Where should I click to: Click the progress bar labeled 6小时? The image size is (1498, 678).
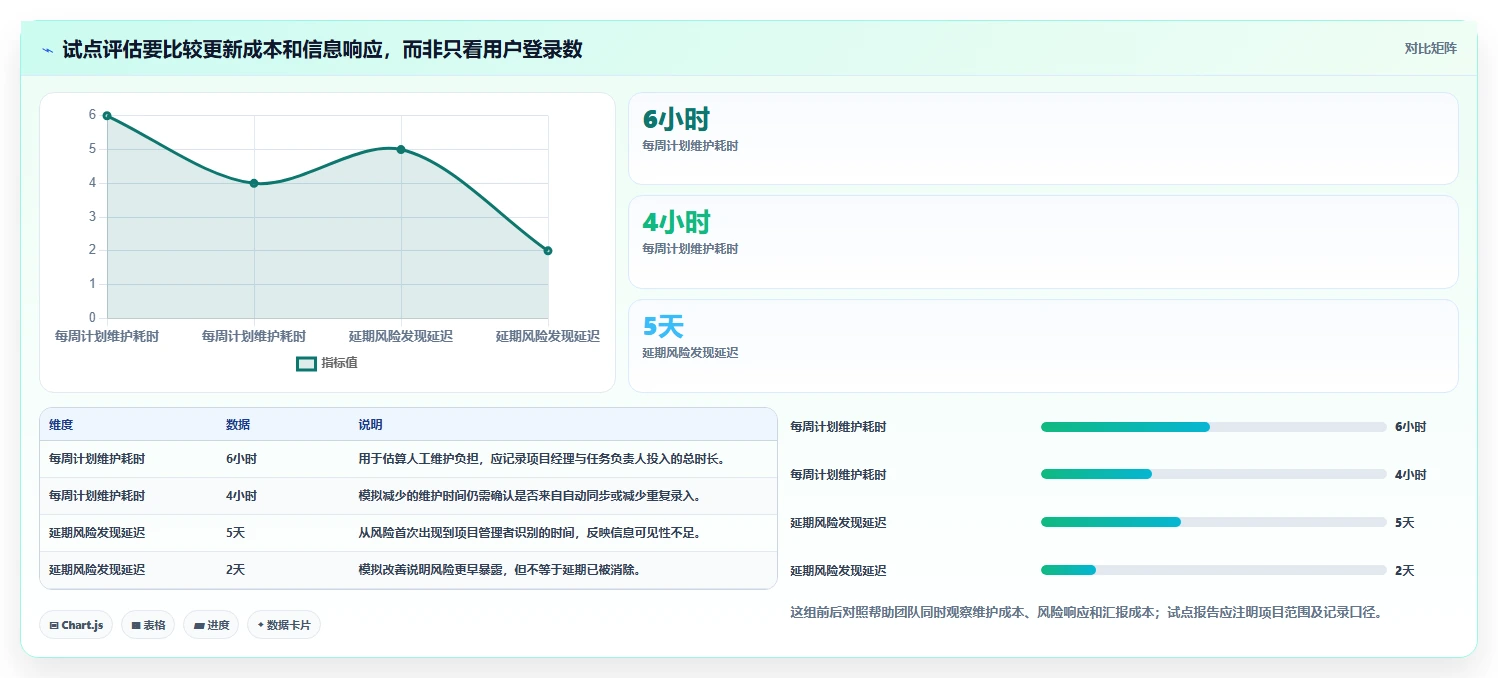click(1214, 427)
